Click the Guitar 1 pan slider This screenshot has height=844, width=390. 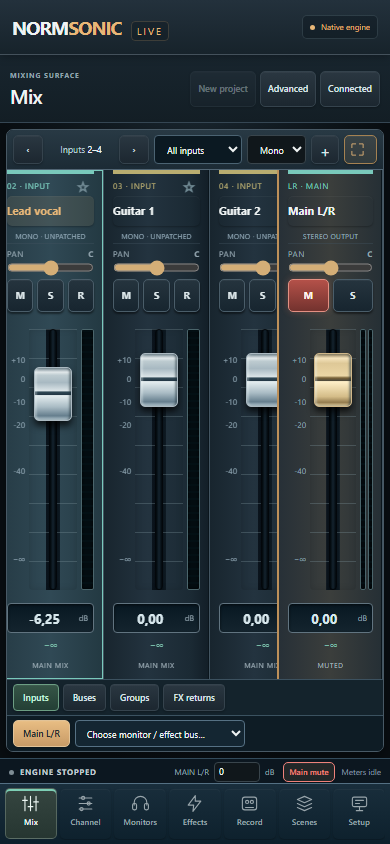point(156,268)
